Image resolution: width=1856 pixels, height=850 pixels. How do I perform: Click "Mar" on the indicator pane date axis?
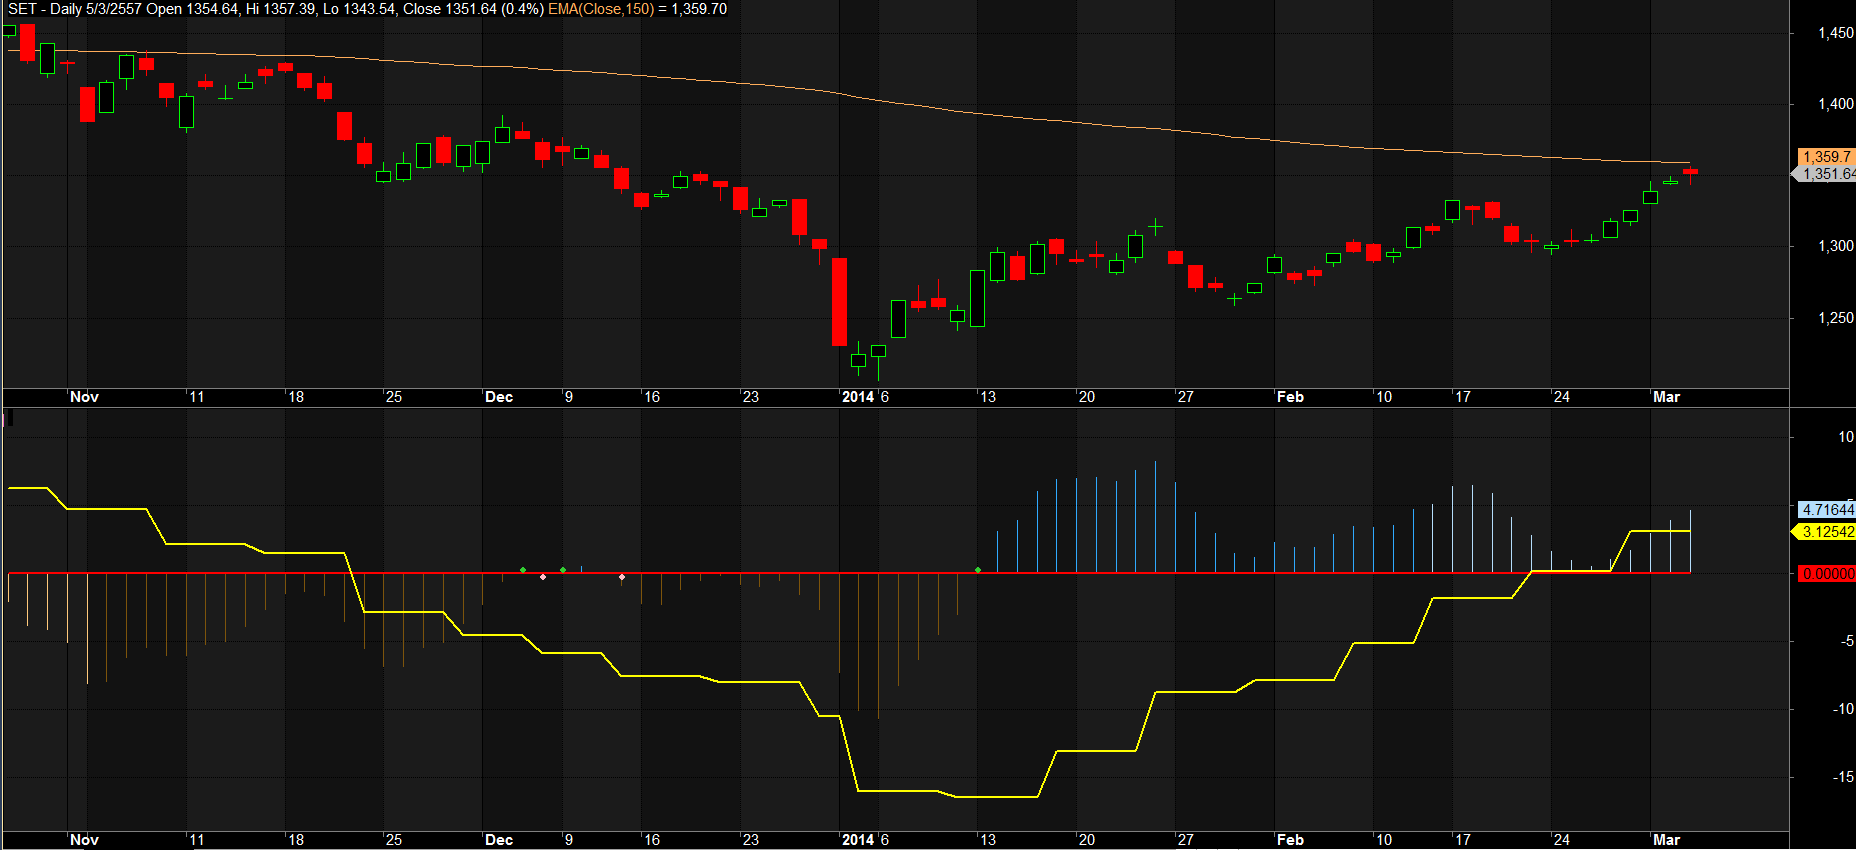[1666, 840]
